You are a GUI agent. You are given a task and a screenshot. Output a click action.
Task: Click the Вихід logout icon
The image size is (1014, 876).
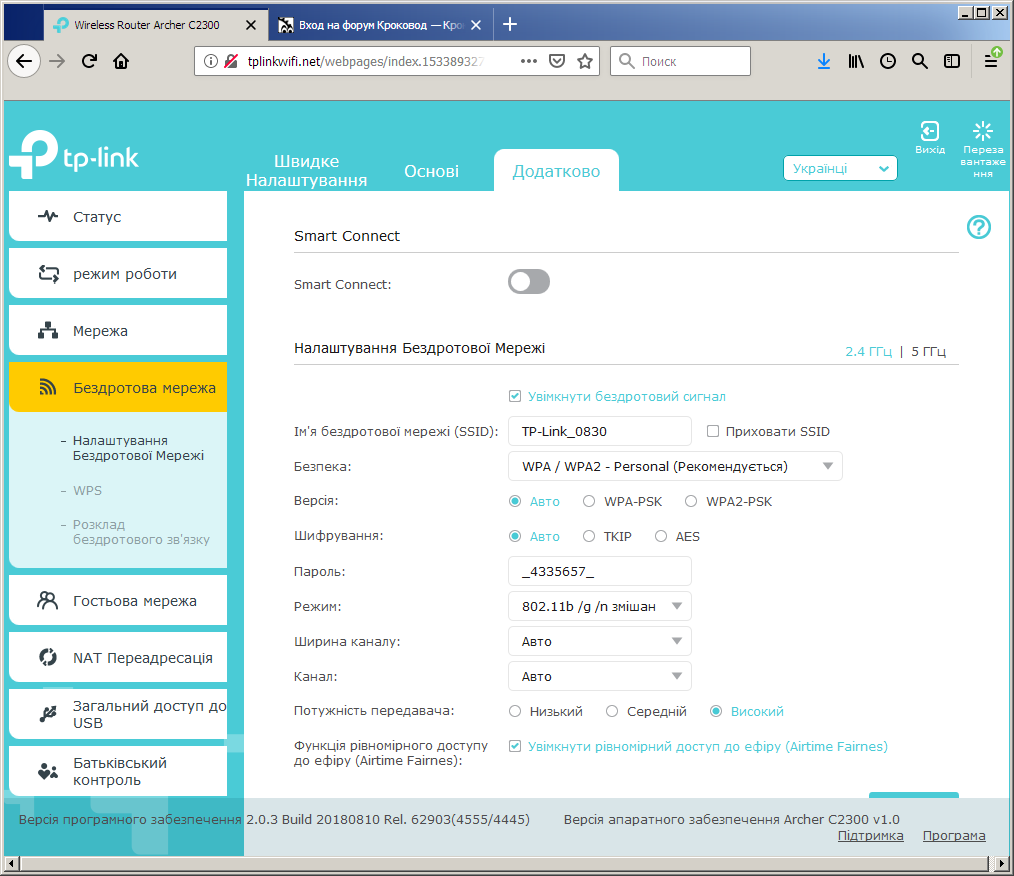929,131
